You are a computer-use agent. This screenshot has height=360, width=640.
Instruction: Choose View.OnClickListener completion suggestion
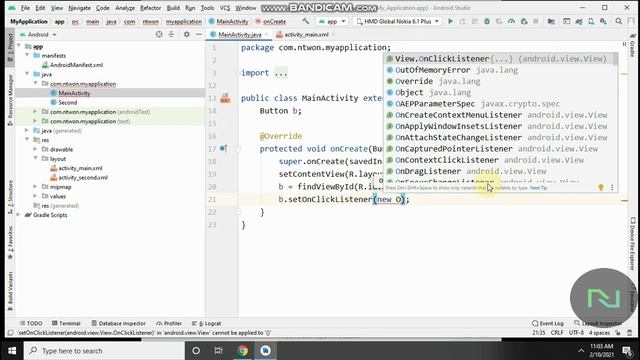[500, 59]
